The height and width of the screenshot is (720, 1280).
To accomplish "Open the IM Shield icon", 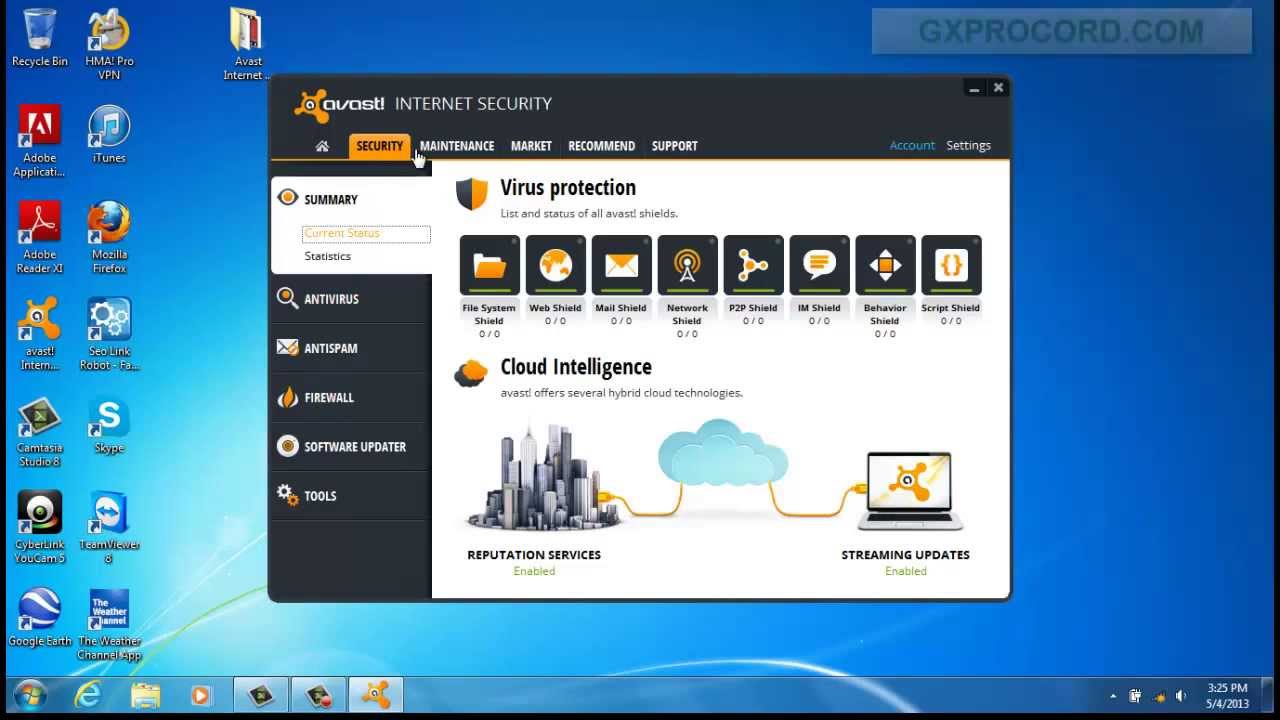I will pyautogui.click(x=819, y=265).
